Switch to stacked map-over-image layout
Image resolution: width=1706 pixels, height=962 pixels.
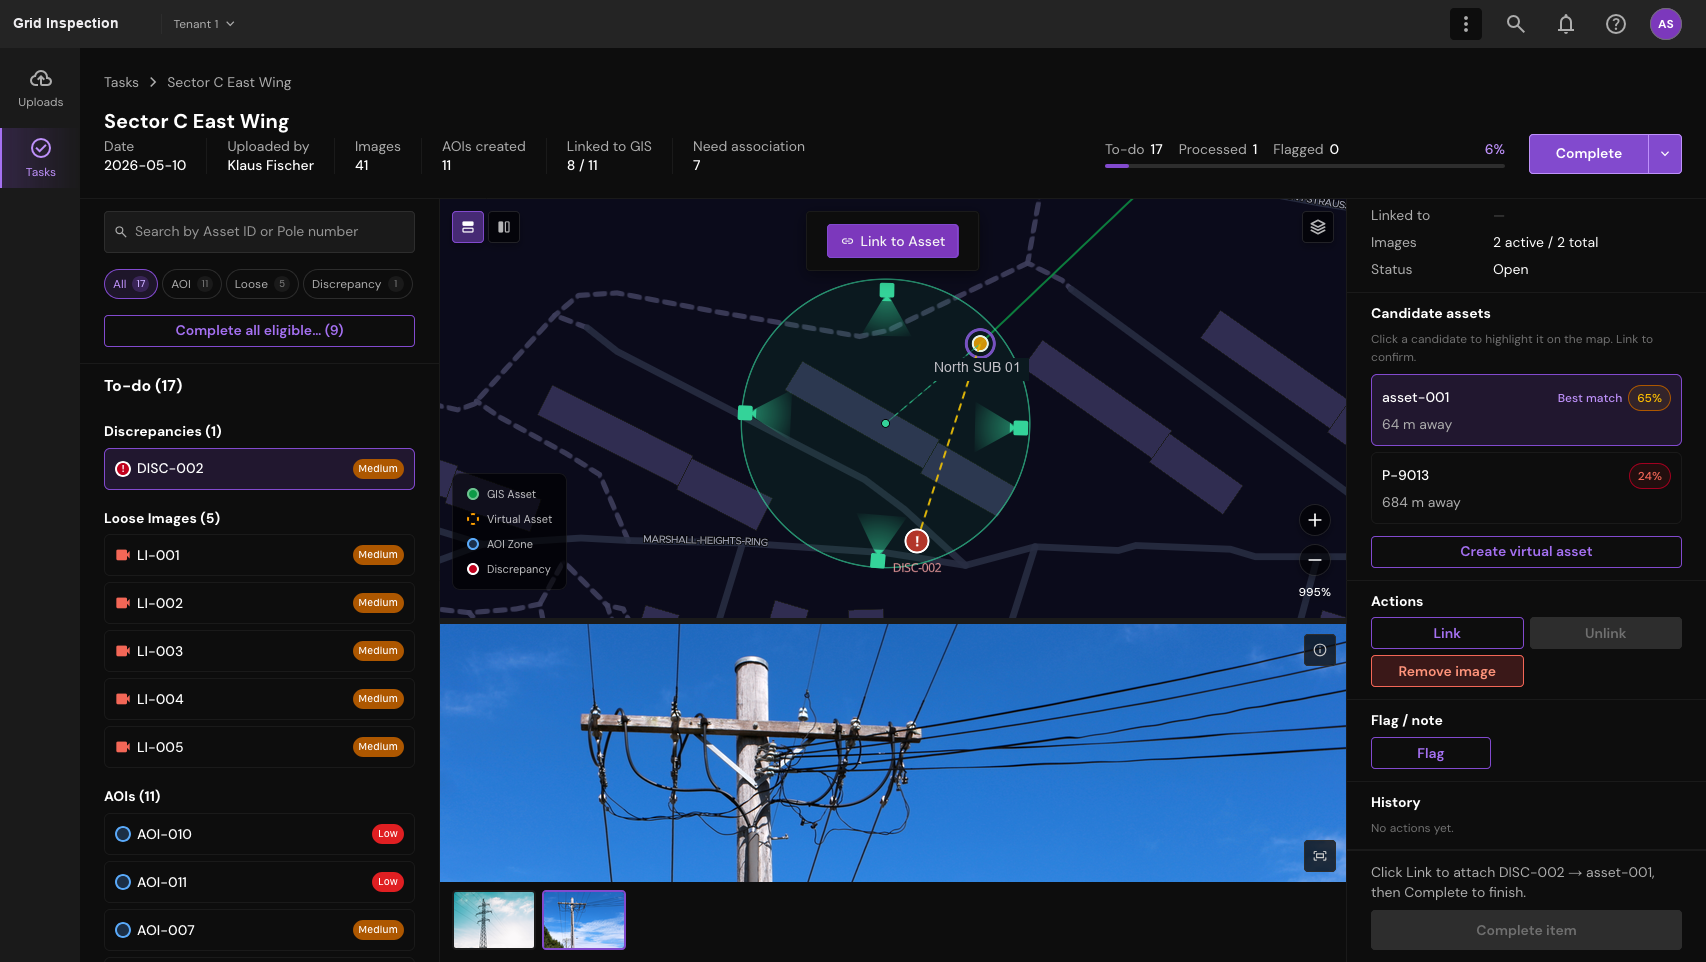coord(468,227)
